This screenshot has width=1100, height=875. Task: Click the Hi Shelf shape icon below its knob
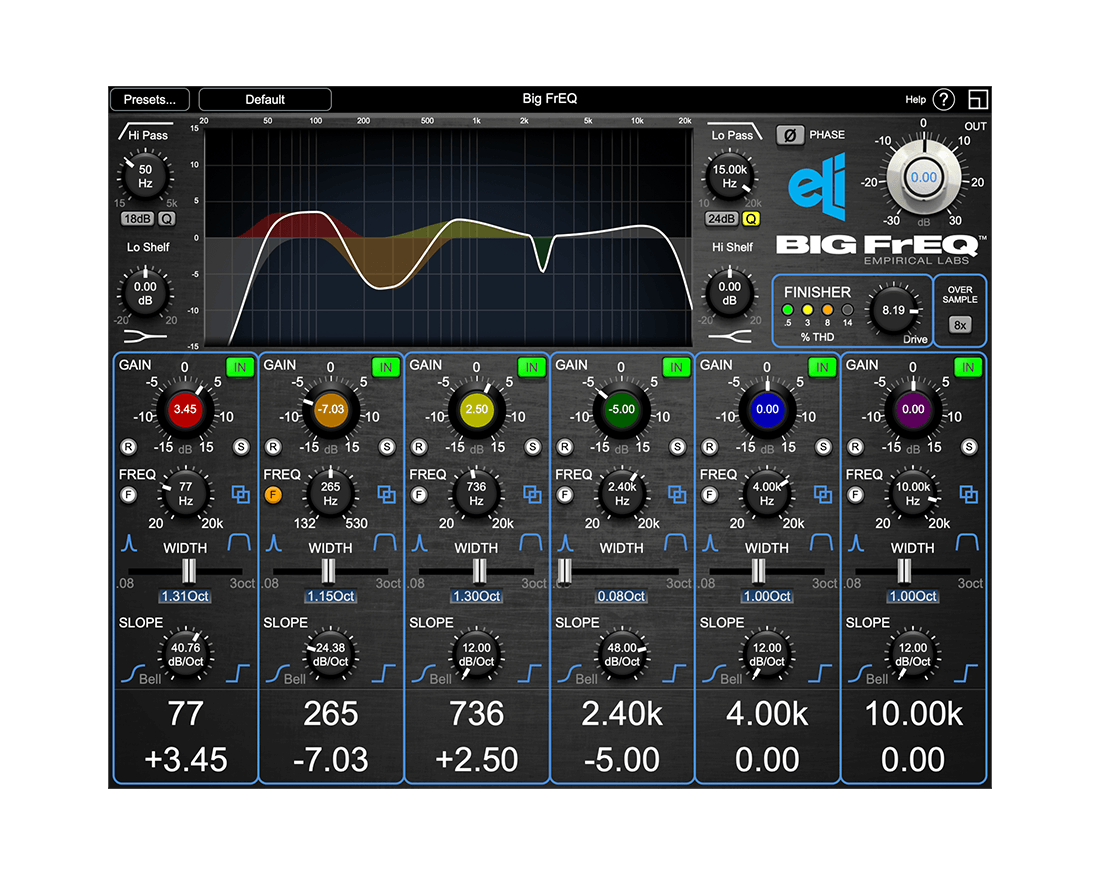click(730, 337)
